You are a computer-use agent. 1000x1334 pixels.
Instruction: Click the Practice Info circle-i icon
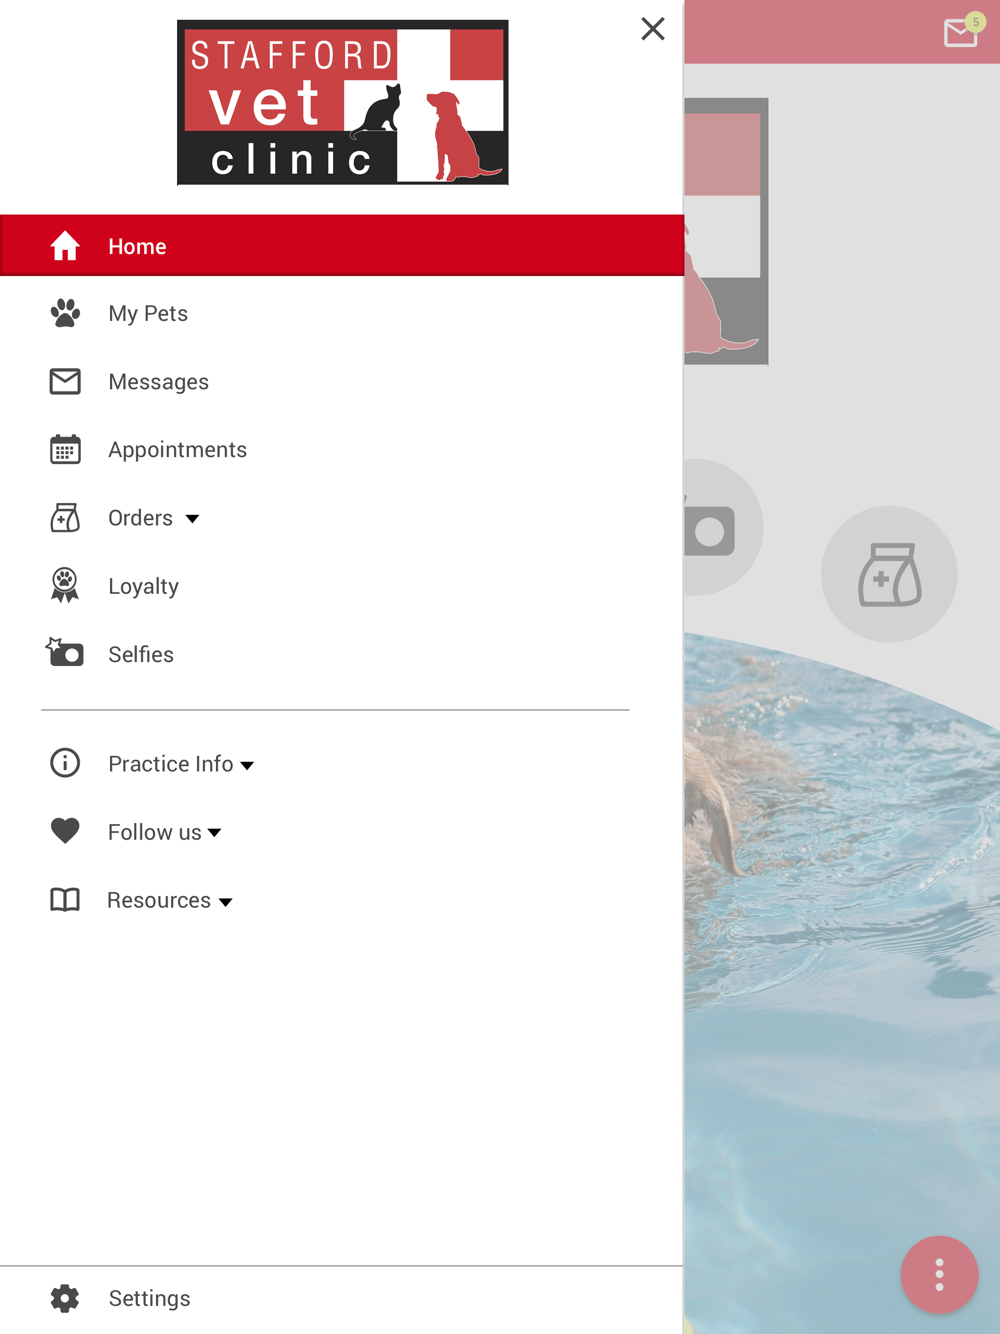pyautogui.click(x=65, y=763)
